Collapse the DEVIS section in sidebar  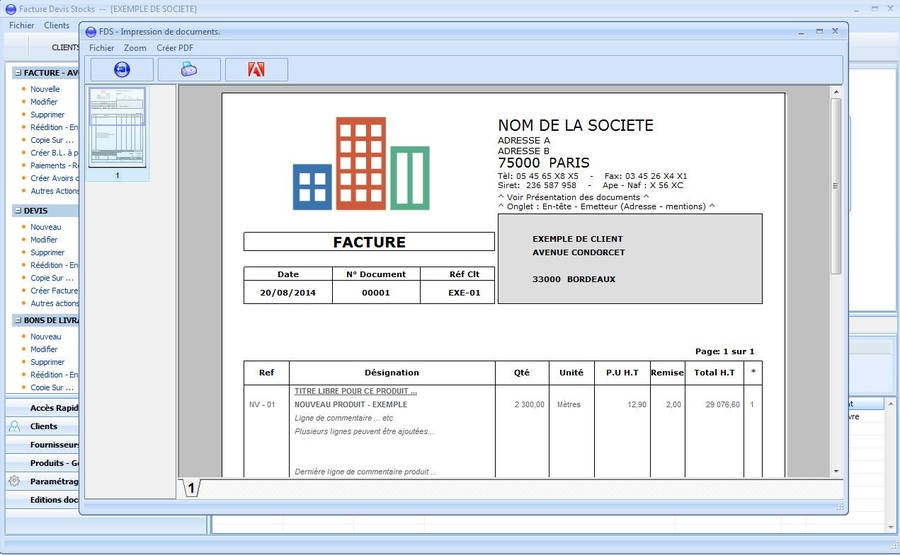tap(17, 211)
